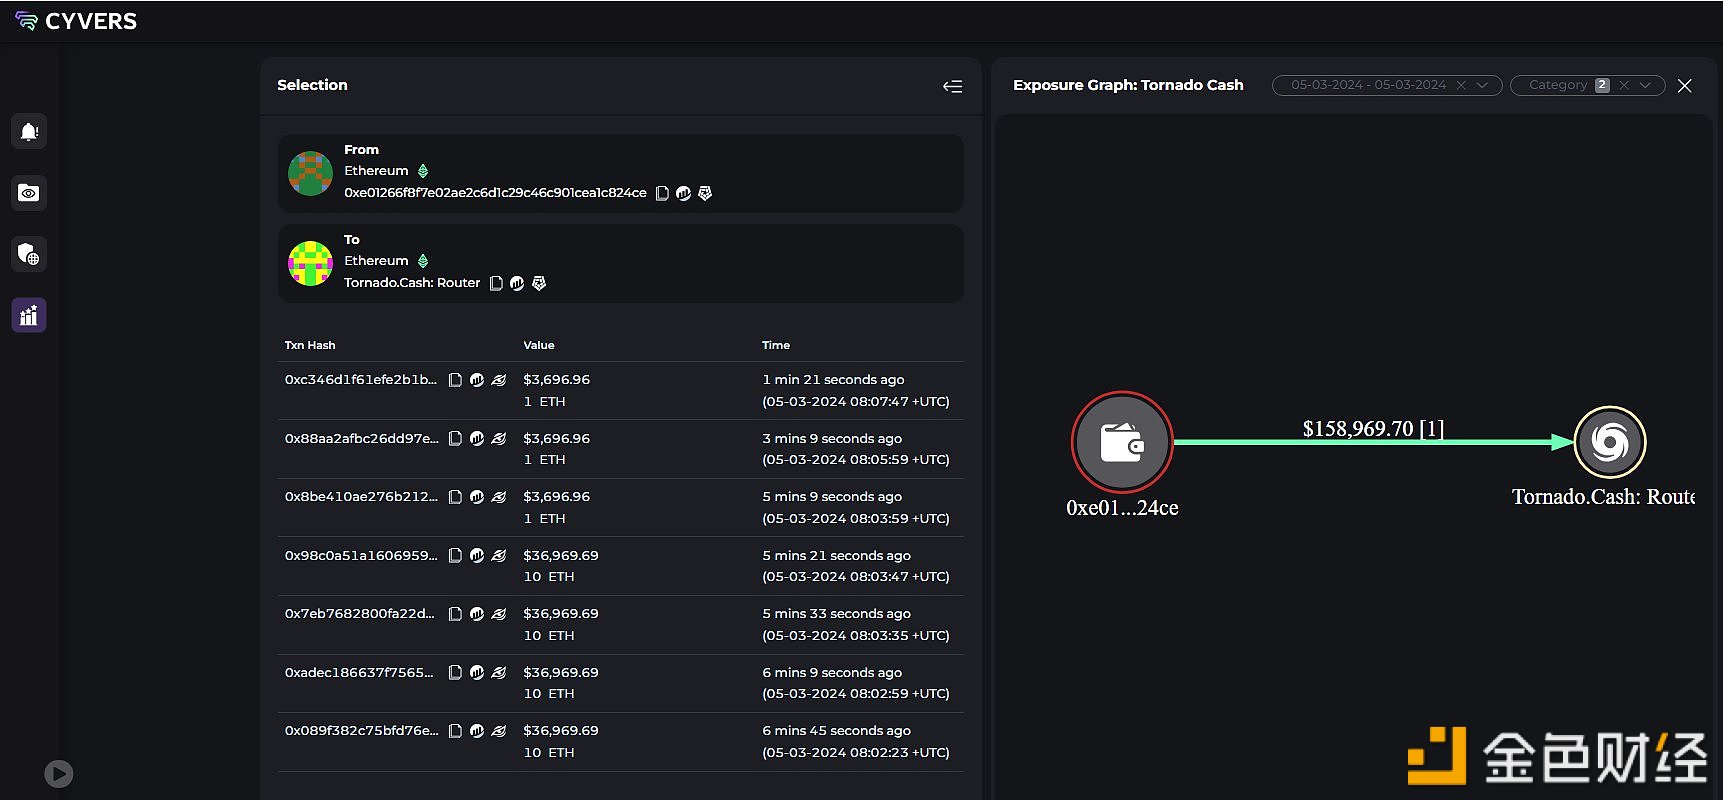This screenshot has width=1723, height=800.
Task: Copy txn hash 0xc346d1f61efe2b1b
Action: [x=455, y=380]
